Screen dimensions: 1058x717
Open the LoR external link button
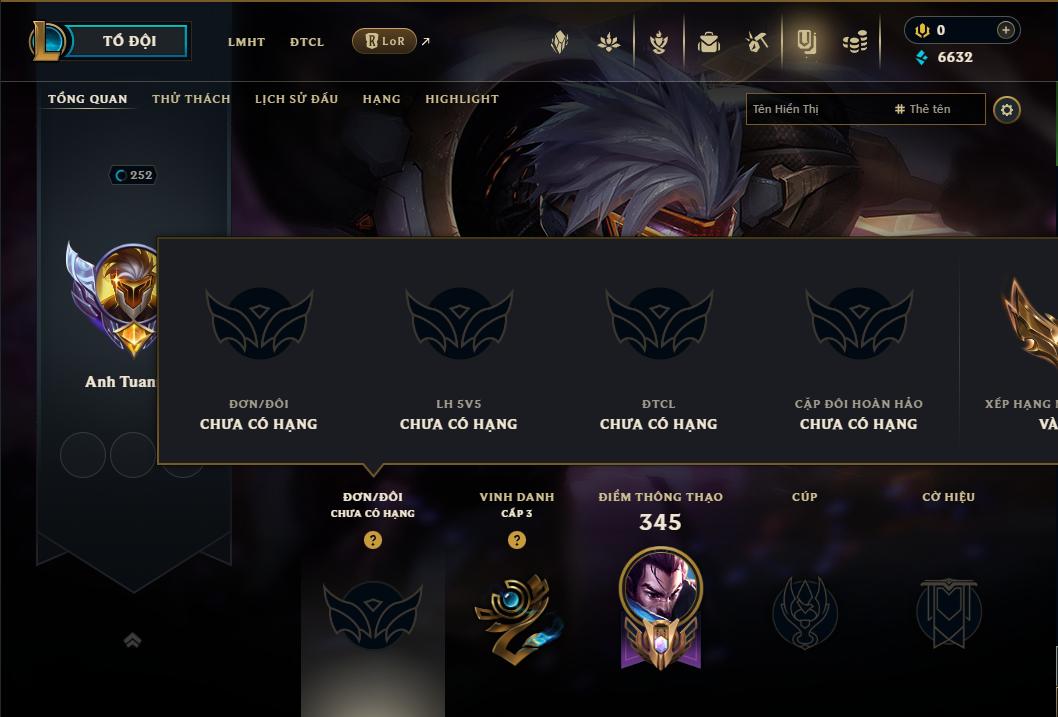(x=385, y=41)
